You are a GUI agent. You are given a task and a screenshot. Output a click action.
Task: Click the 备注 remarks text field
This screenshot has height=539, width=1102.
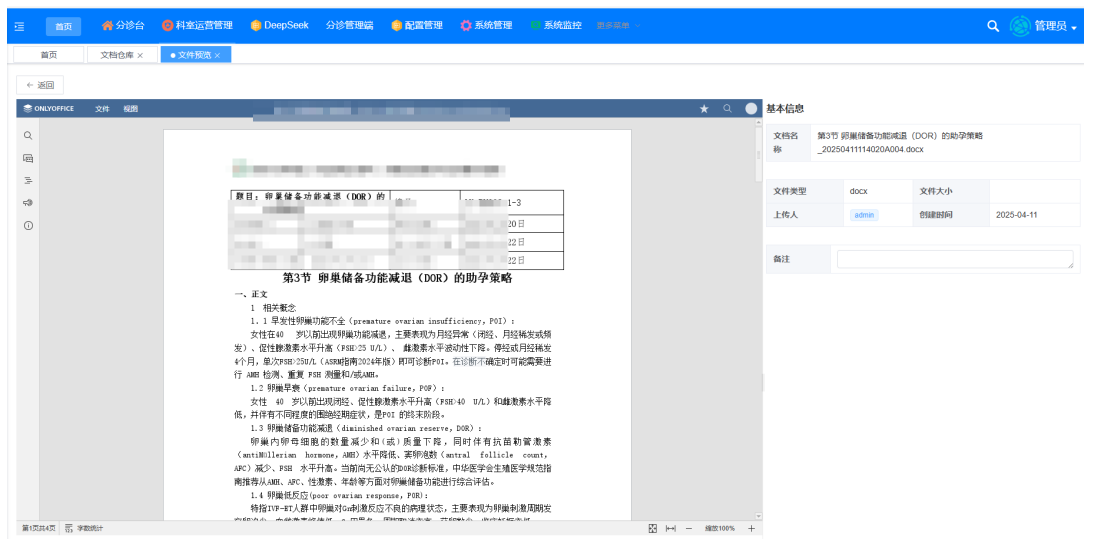954,260
